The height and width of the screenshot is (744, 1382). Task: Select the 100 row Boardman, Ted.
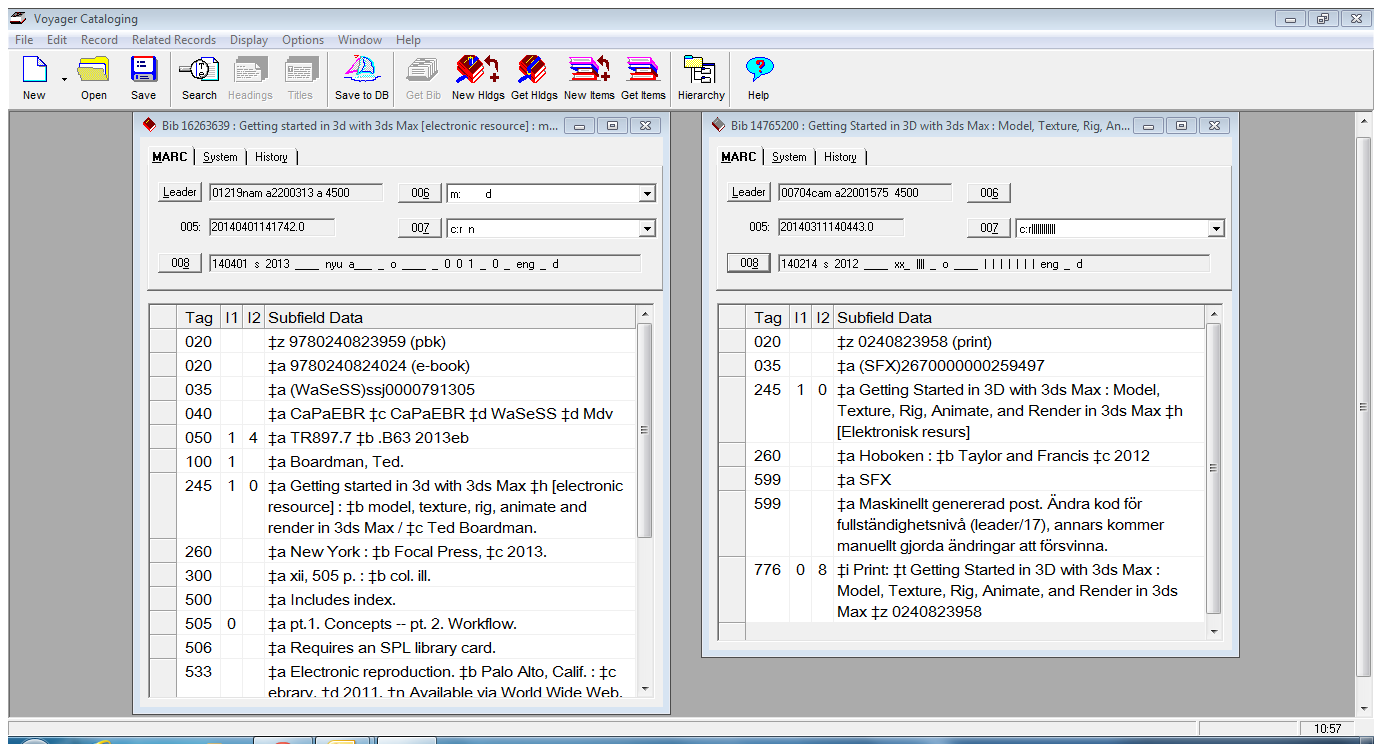click(393, 461)
